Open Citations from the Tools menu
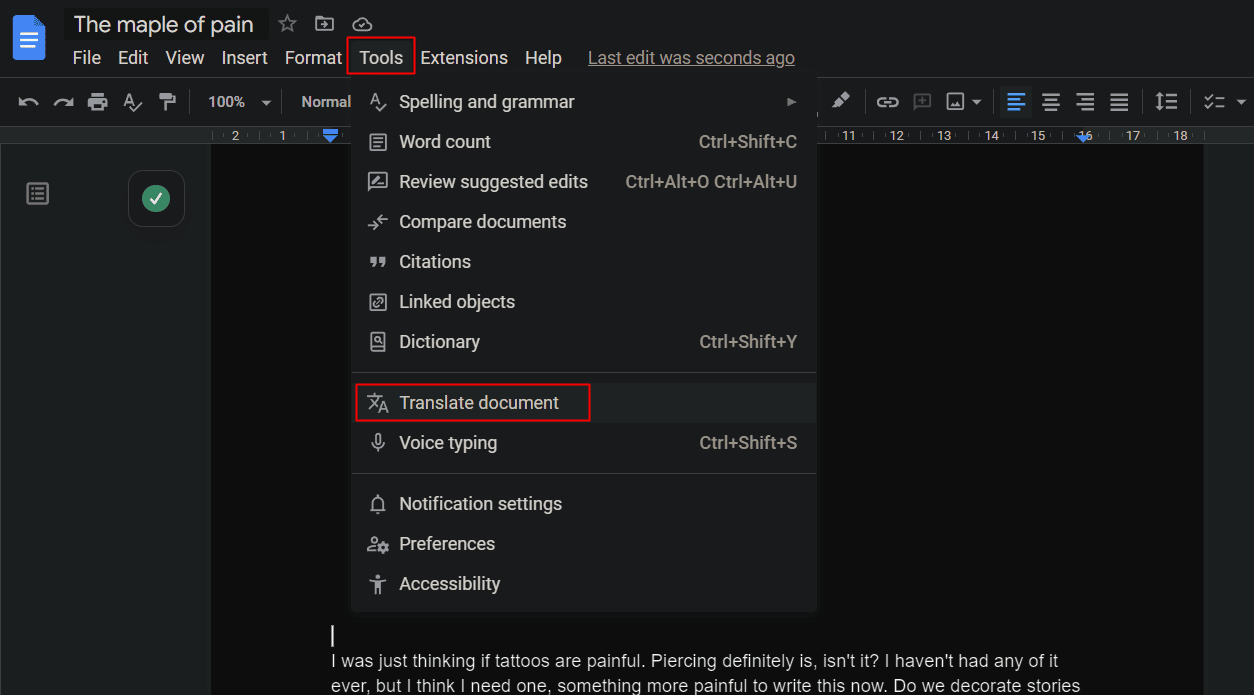The image size is (1254, 695). pos(584,262)
